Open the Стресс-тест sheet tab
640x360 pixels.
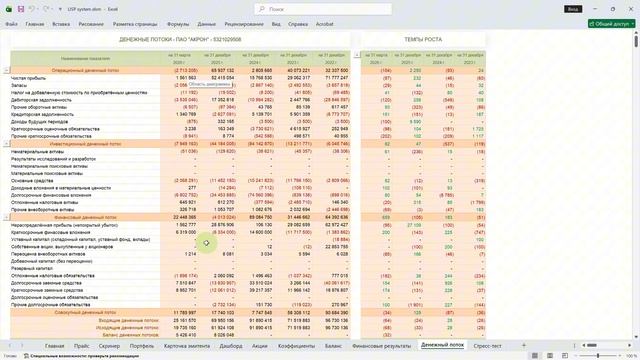click(x=487, y=346)
